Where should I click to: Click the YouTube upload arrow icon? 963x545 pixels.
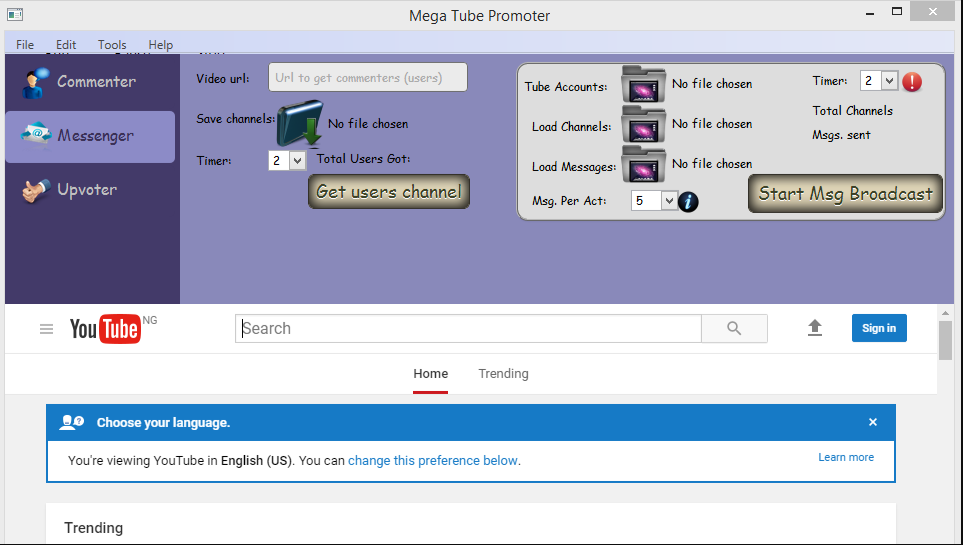pos(814,328)
